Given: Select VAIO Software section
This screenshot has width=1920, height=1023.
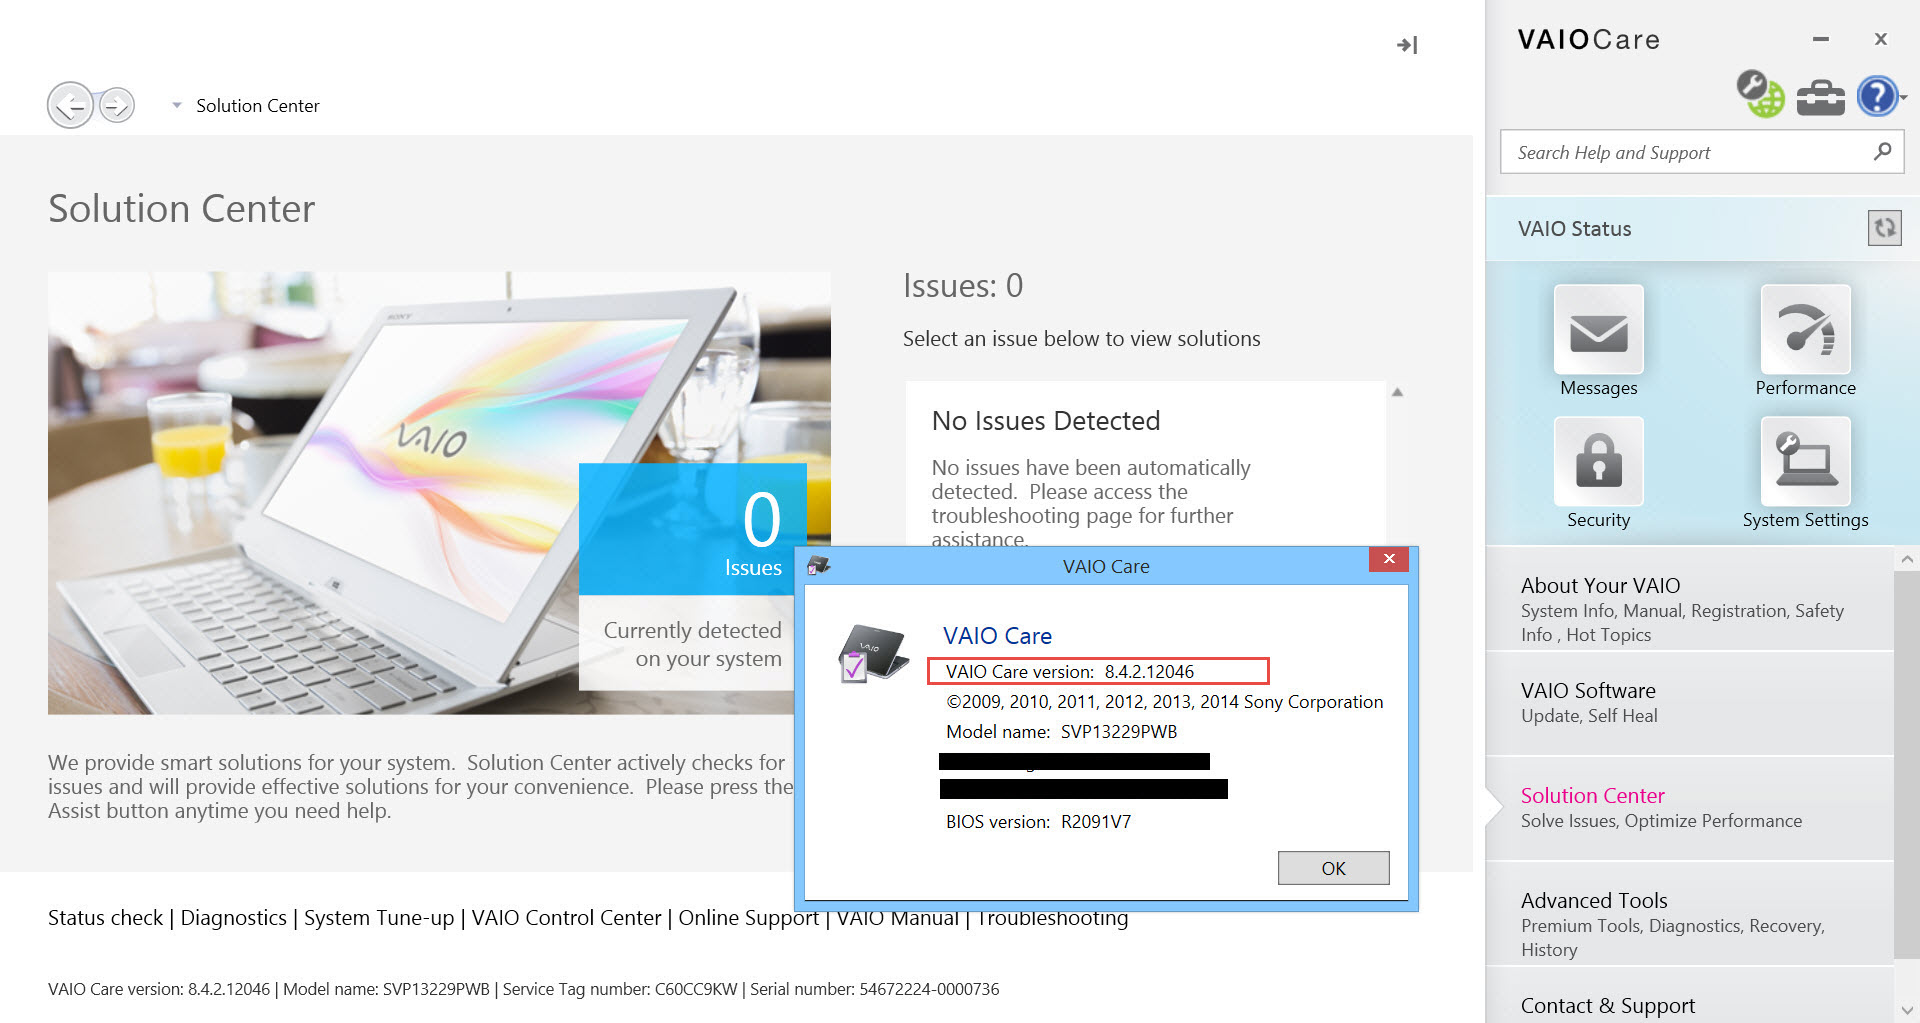Looking at the screenshot, I should (x=1690, y=702).
